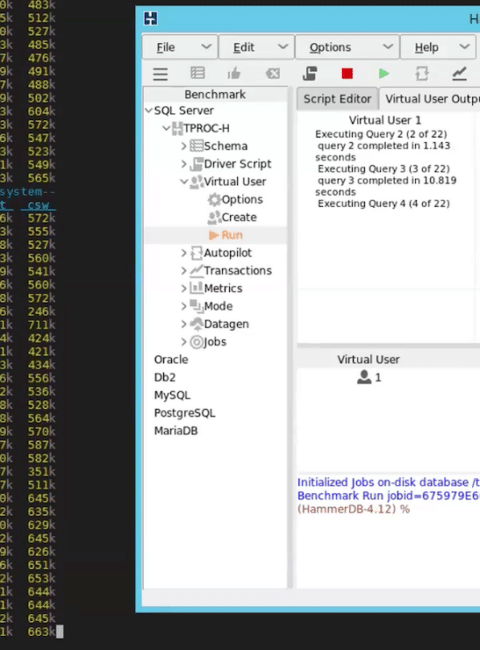This screenshot has width=480, height=650.
Task: Select the Virtual User Create item
Action: 232,217
